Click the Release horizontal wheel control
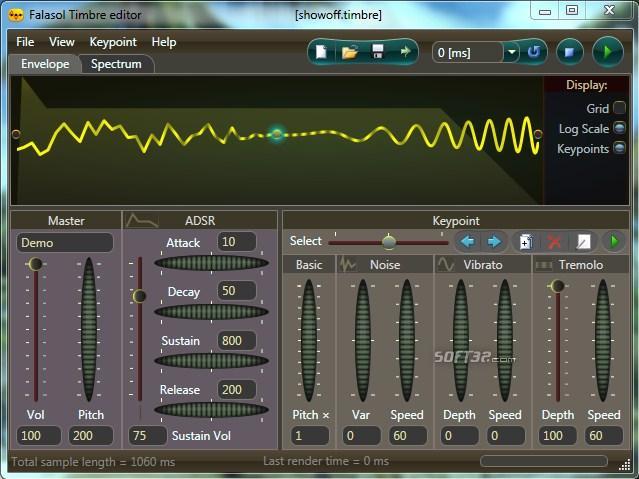 pos(212,410)
